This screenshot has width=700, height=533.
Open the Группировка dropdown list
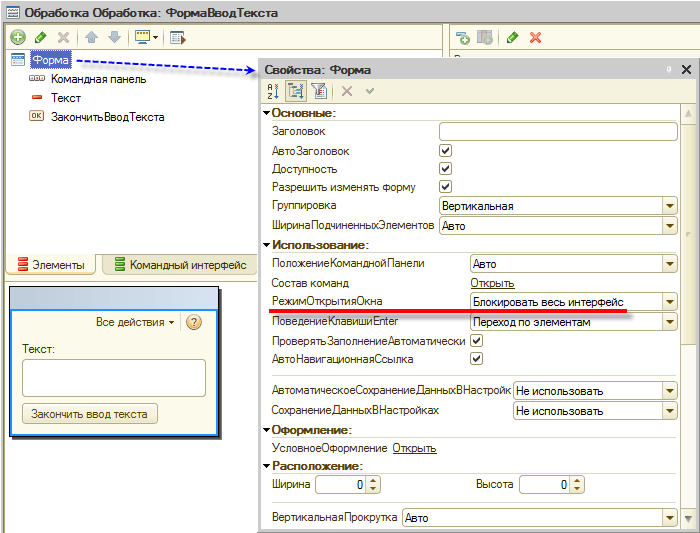coord(669,206)
